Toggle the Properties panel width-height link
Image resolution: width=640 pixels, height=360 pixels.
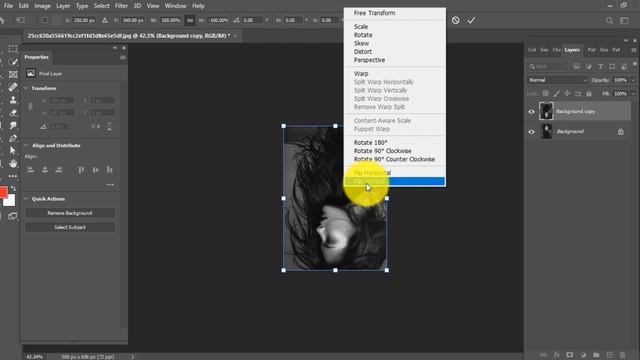click(30, 107)
